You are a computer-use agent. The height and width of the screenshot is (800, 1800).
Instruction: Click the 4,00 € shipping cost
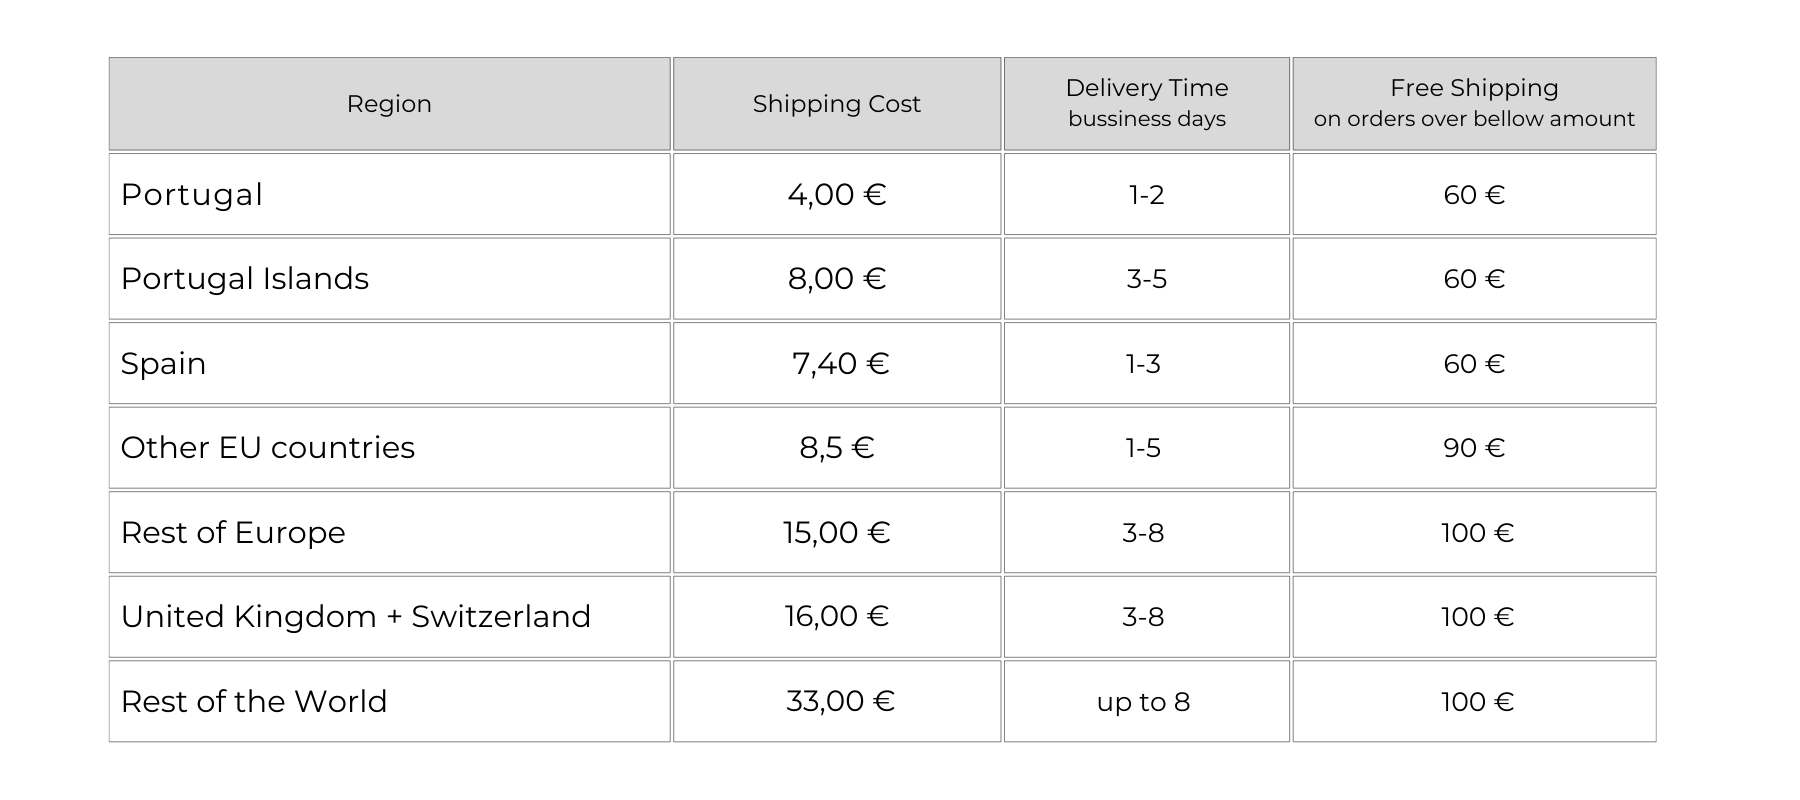(x=836, y=194)
